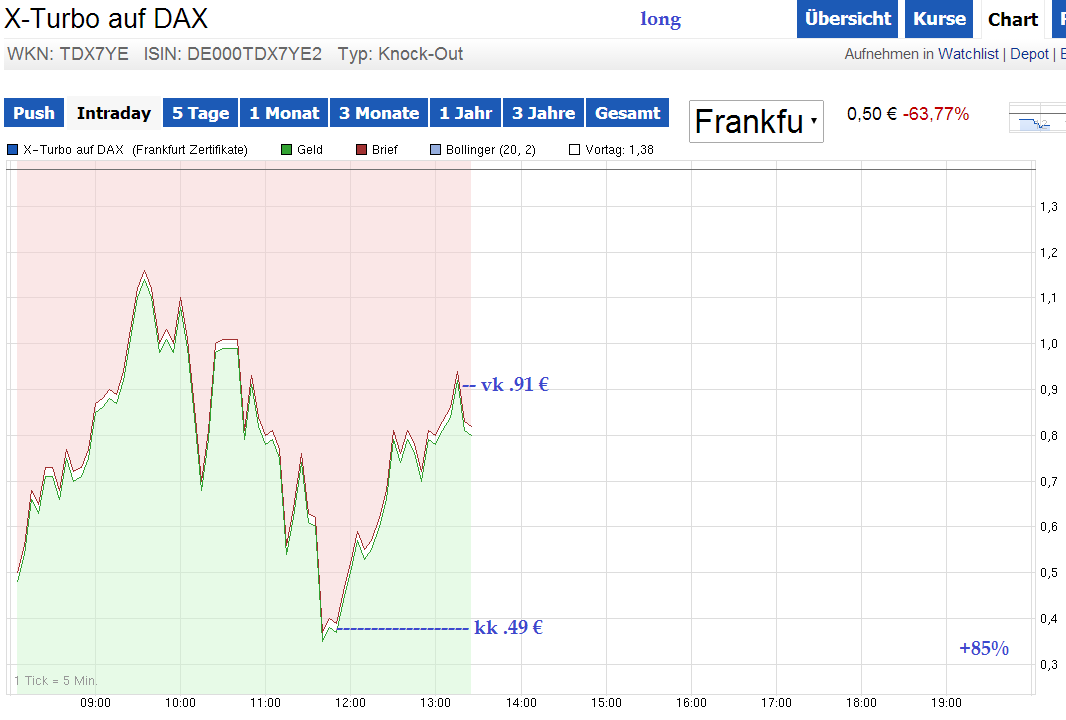Toggle the Vortag: 1,38 legend checkbox
The image size is (1066, 720).
click(572, 149)
